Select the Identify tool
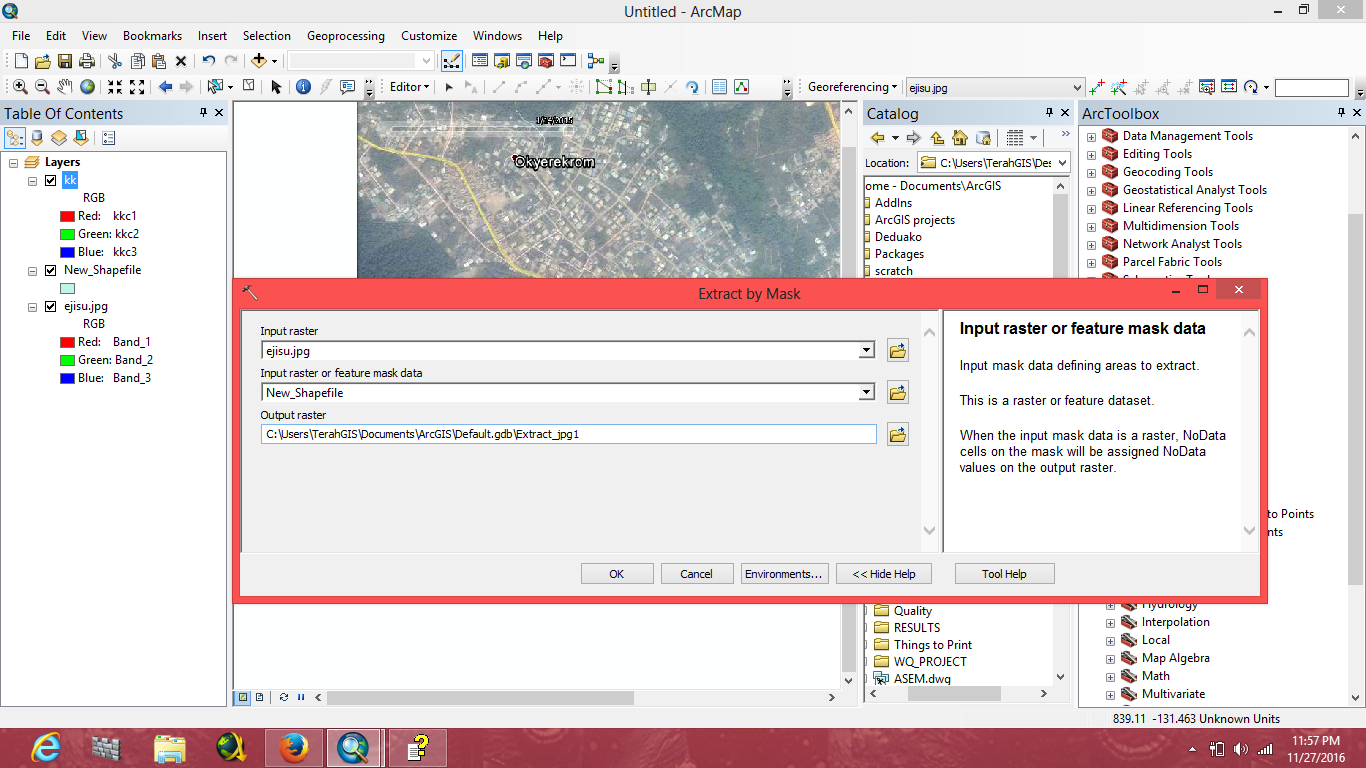 303,87
